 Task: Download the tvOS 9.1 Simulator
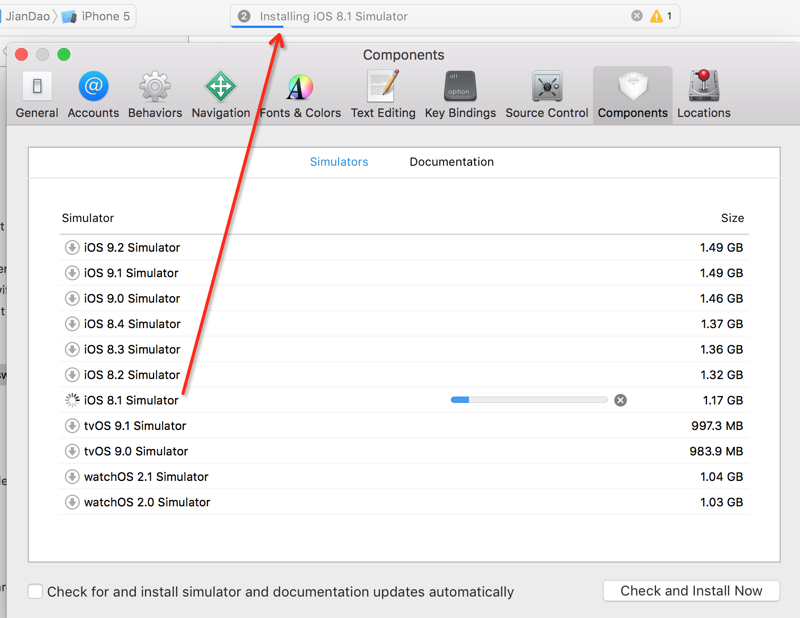click(72, 426)
